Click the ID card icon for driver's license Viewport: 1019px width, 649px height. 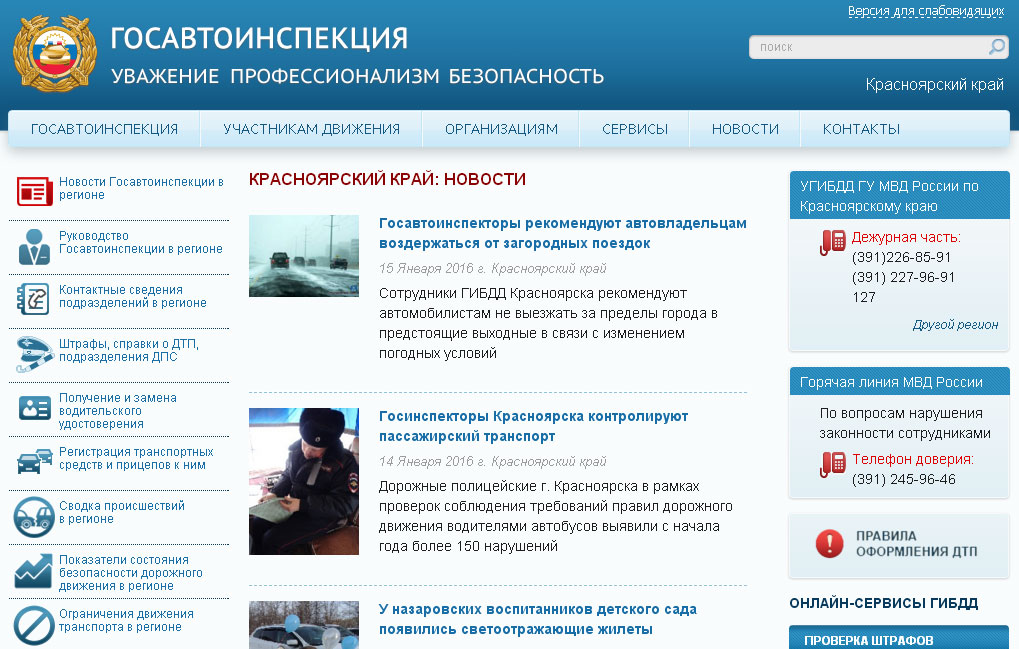[34, 408]
